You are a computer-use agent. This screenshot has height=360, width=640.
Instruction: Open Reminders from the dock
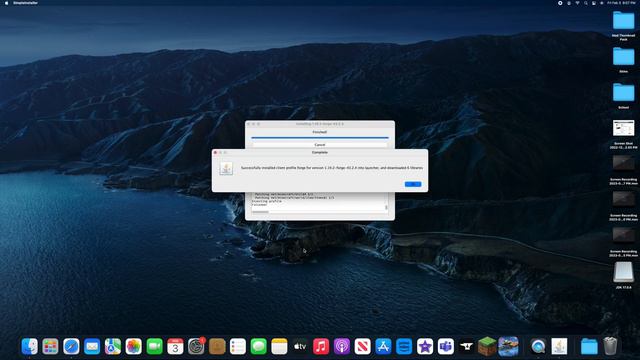point(238,347)
